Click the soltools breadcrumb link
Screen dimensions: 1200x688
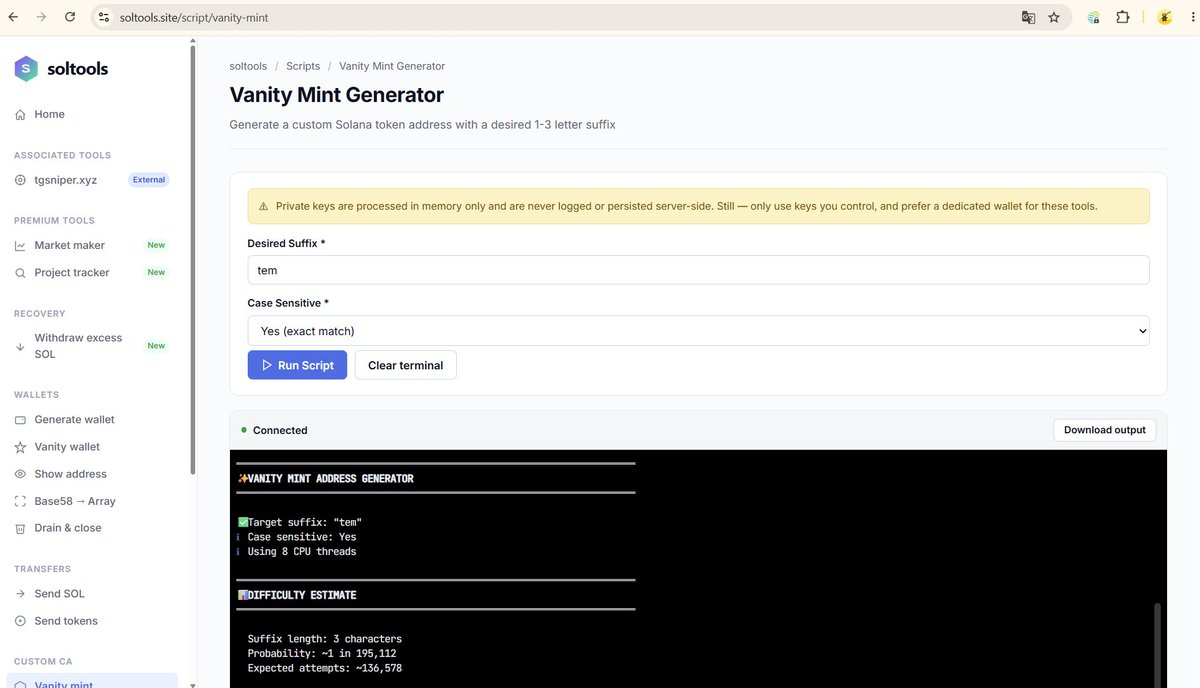coord(248,66)
